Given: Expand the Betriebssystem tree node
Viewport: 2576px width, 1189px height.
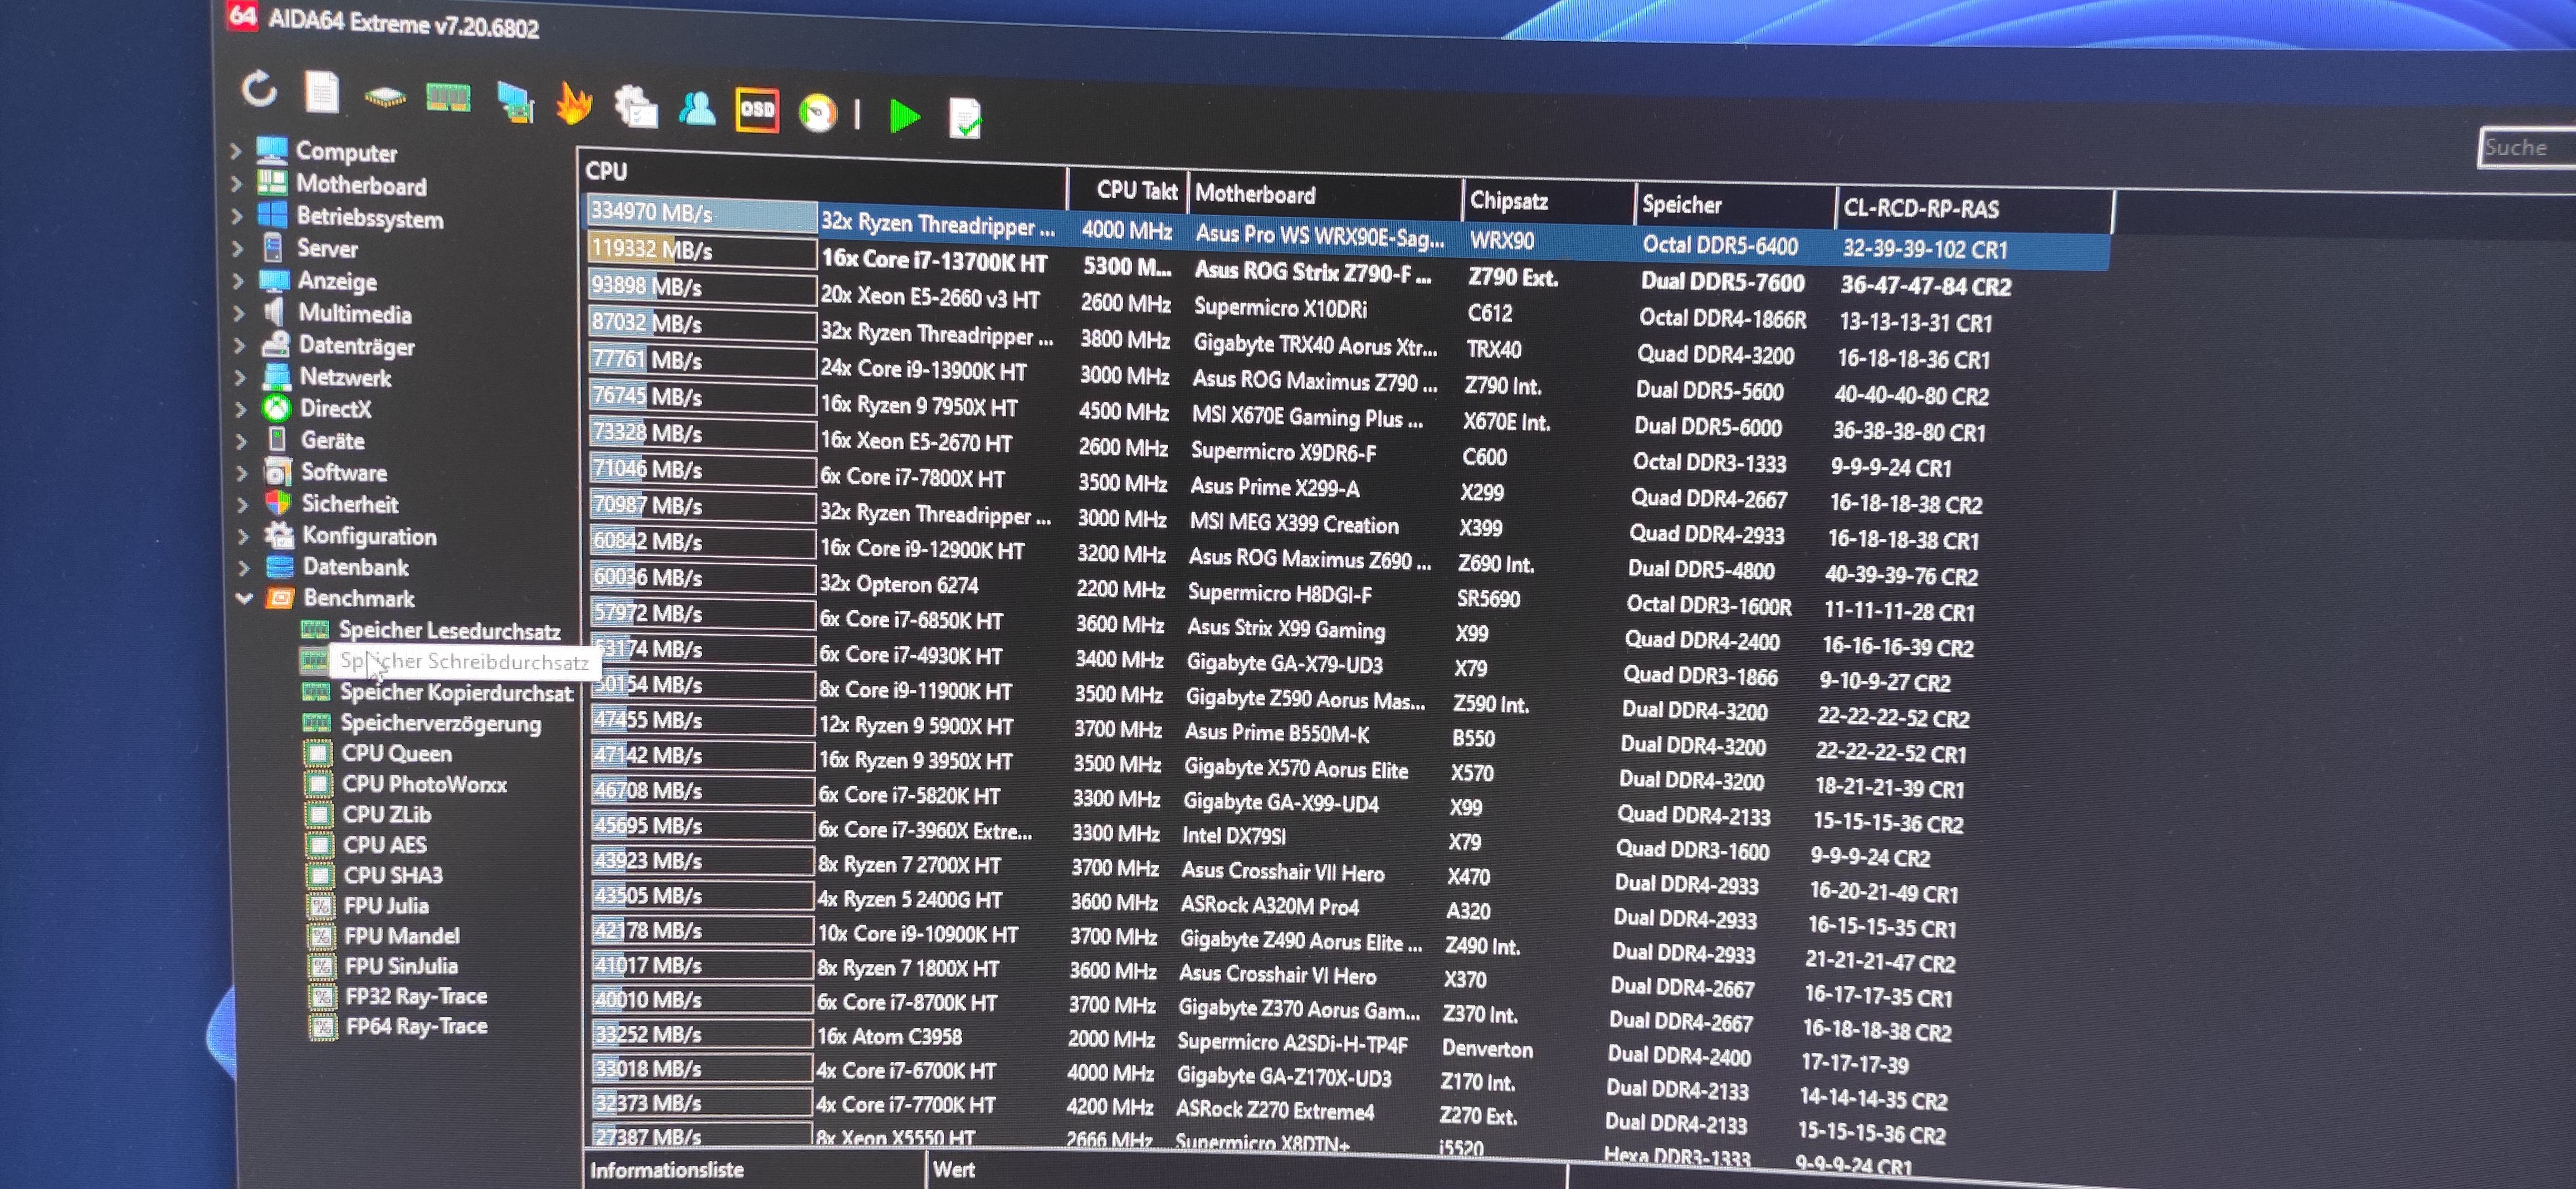Looking at the screenshot, I should pos(237,216).
